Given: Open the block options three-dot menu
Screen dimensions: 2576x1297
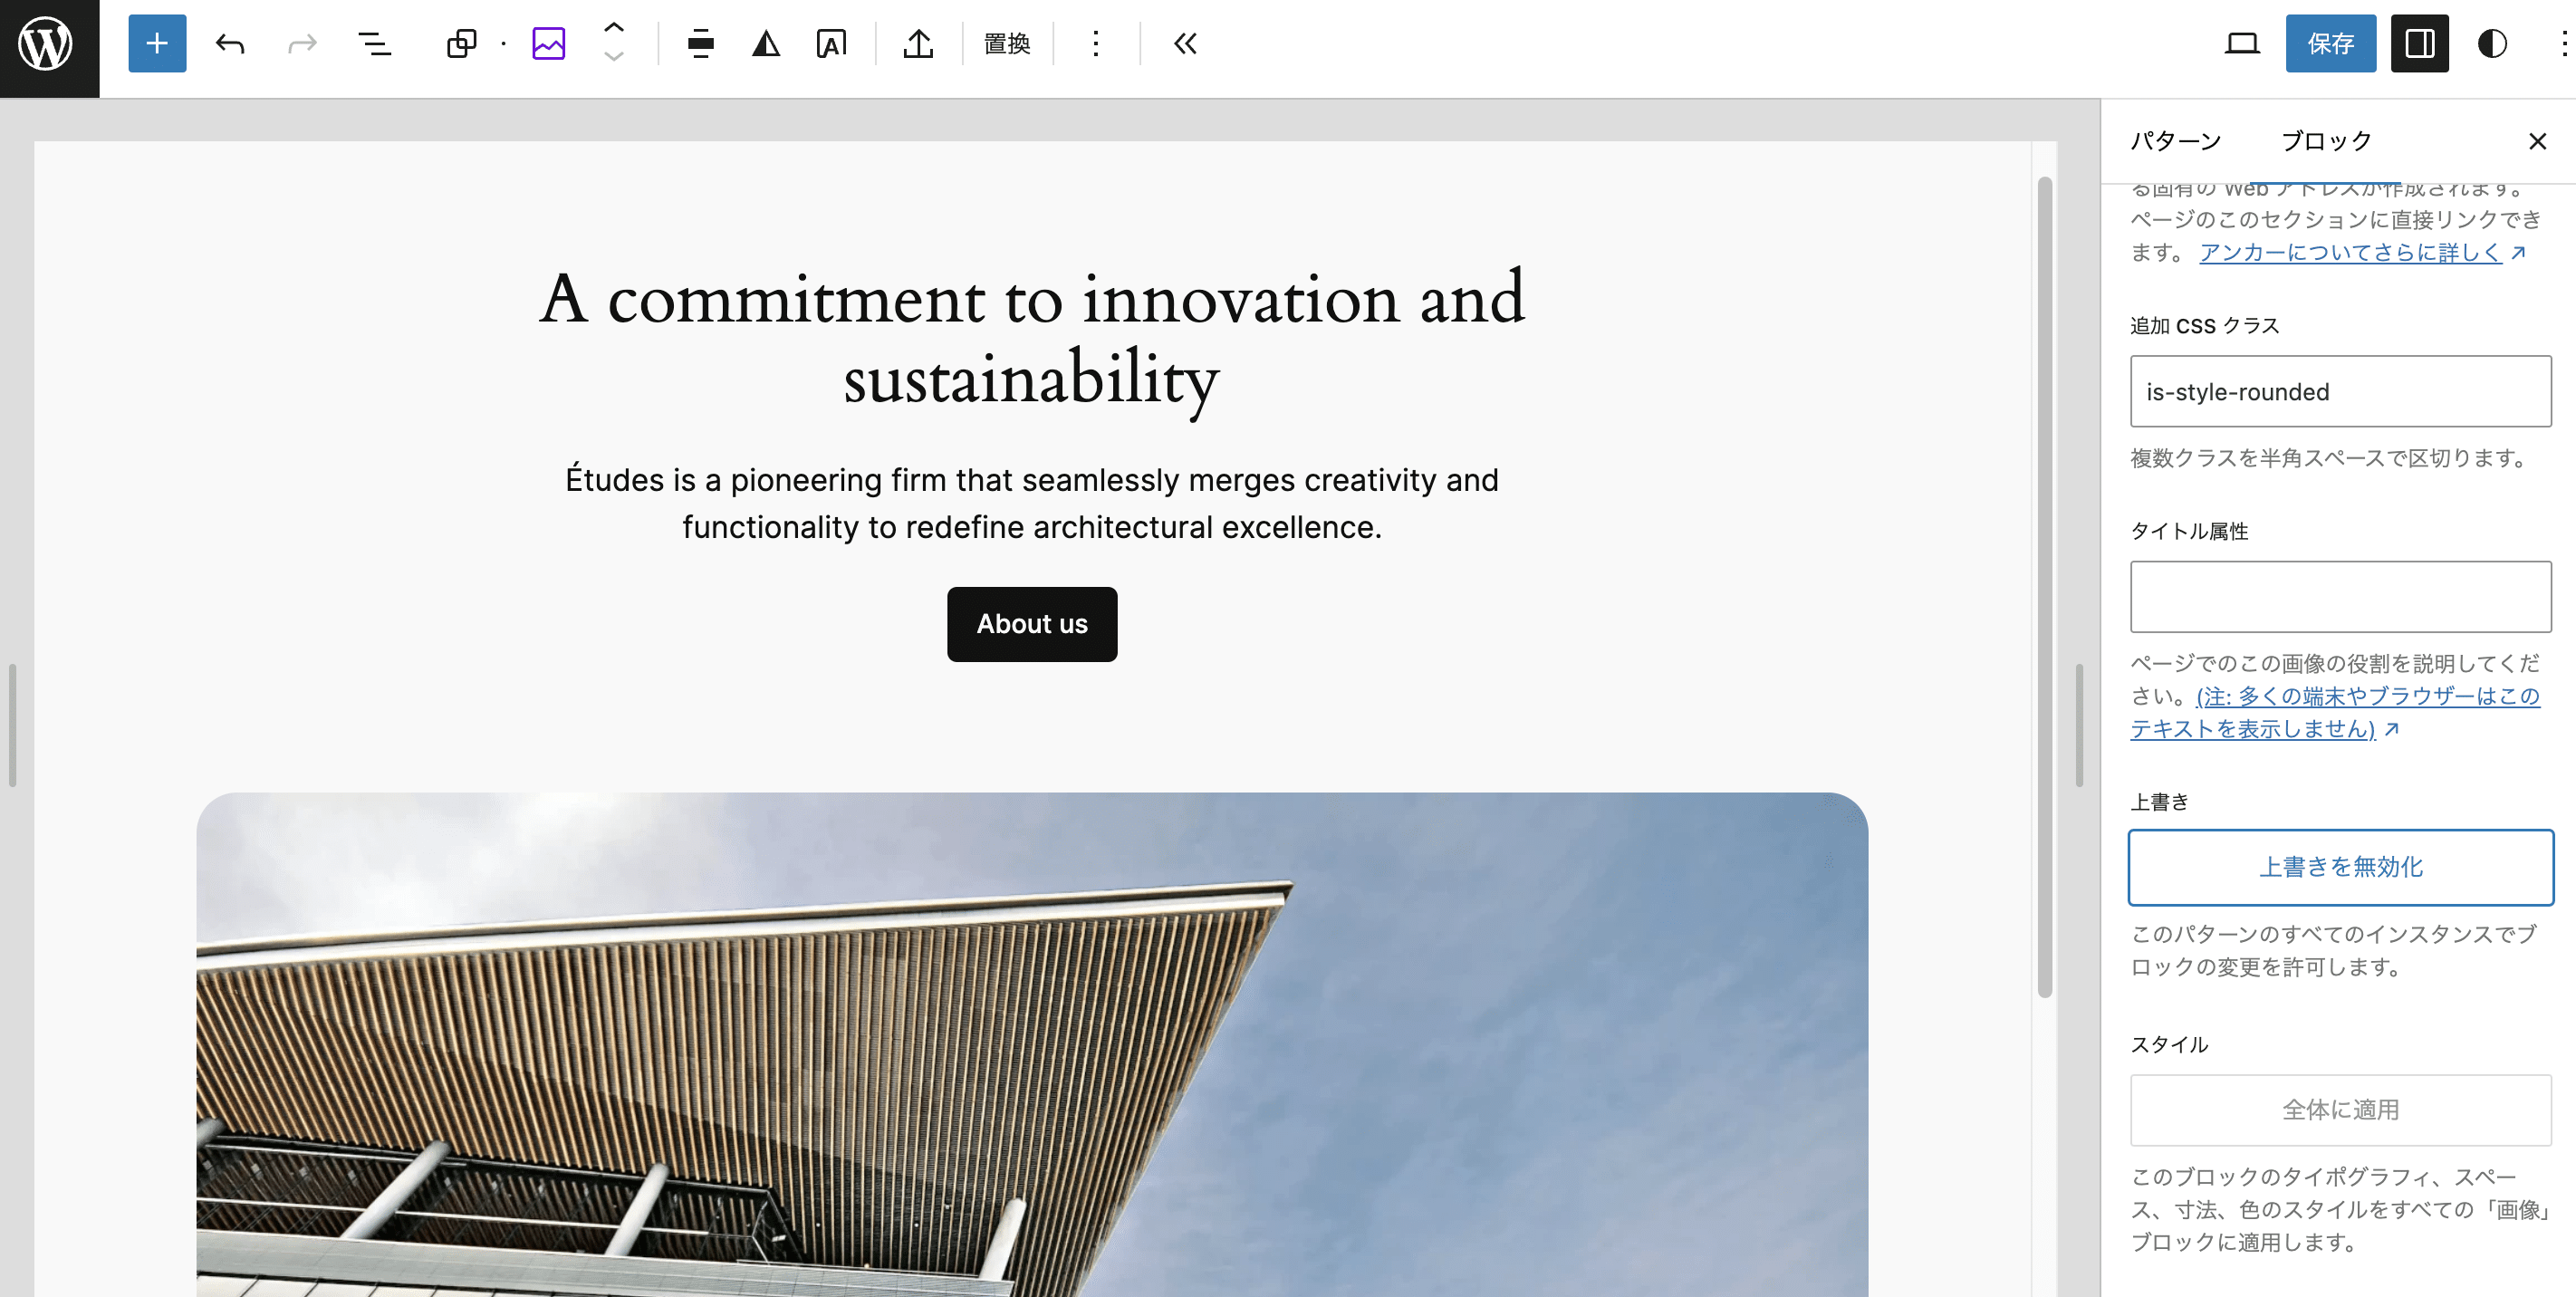Looking at the screenshot, I should tap(1096, 44).
